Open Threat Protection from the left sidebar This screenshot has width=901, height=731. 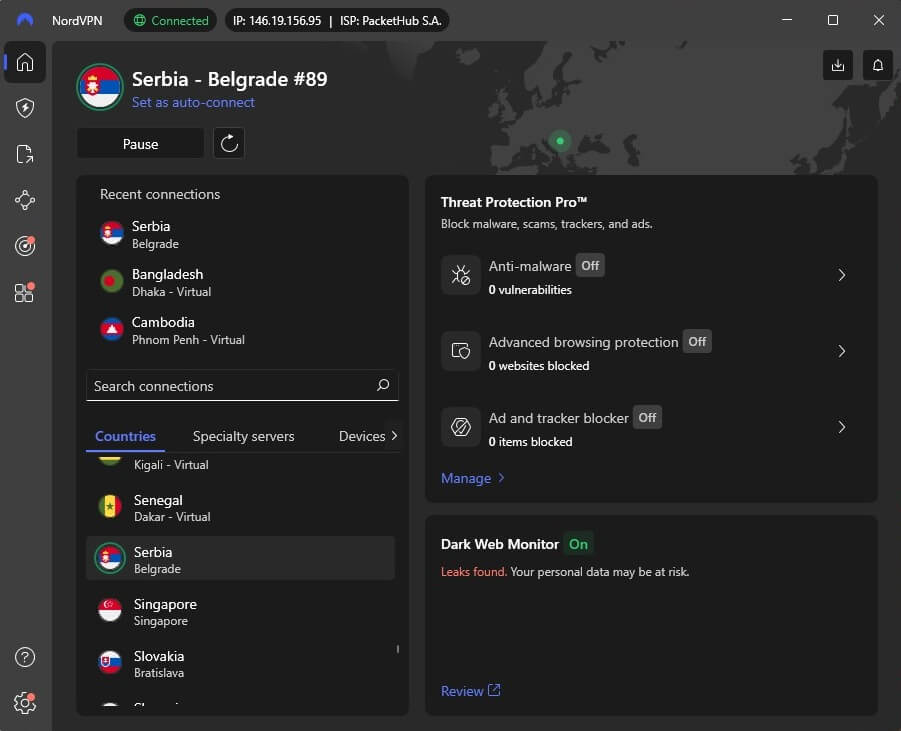[x=24, y=108]
